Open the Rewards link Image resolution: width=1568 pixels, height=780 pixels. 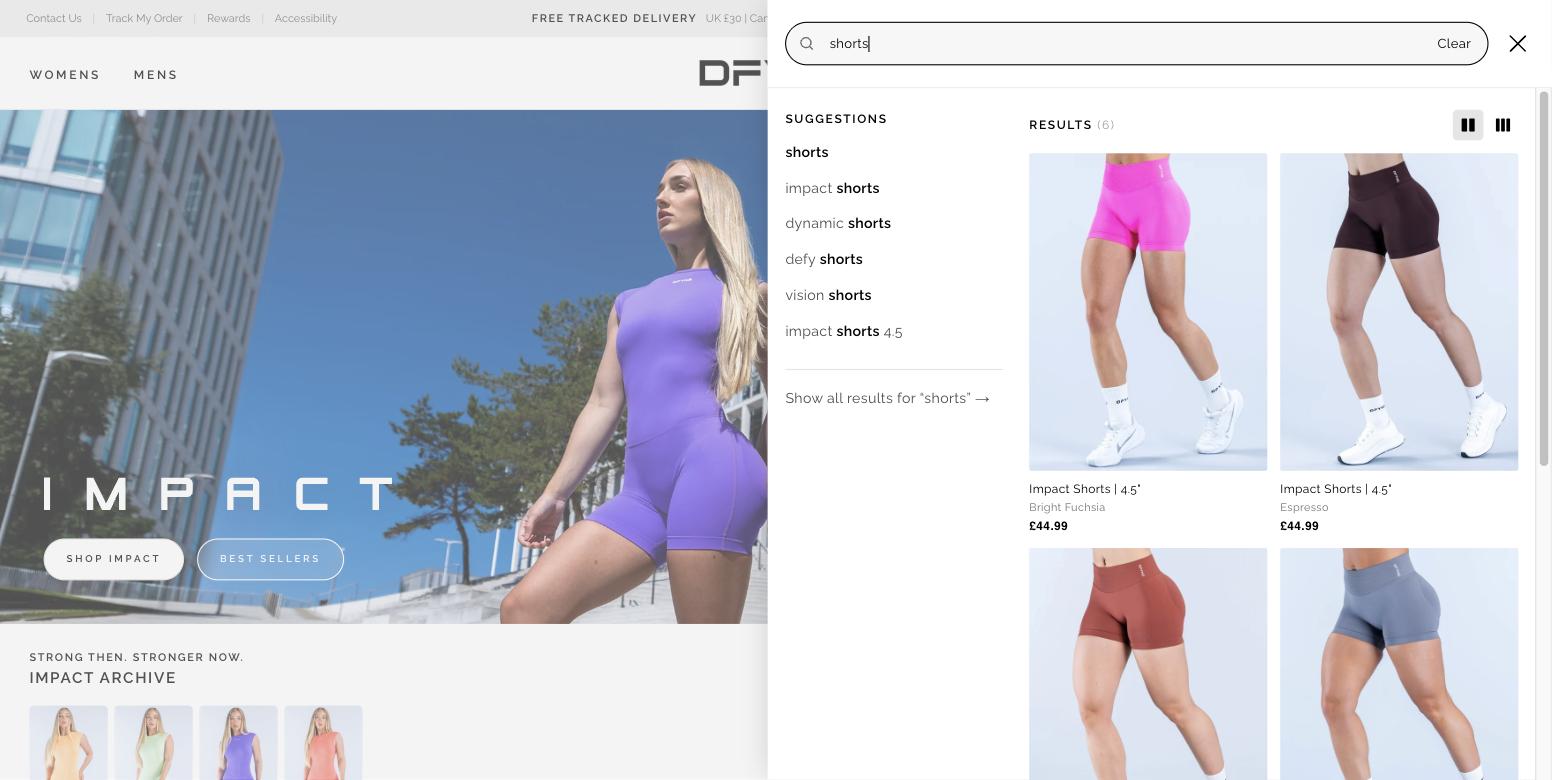[228, 18]
